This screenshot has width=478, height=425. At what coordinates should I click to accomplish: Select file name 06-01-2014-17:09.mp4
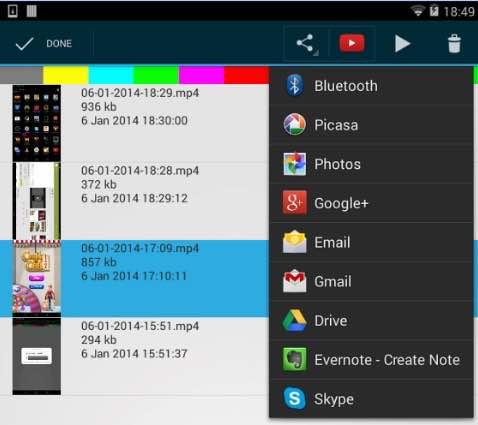[140, 248]
